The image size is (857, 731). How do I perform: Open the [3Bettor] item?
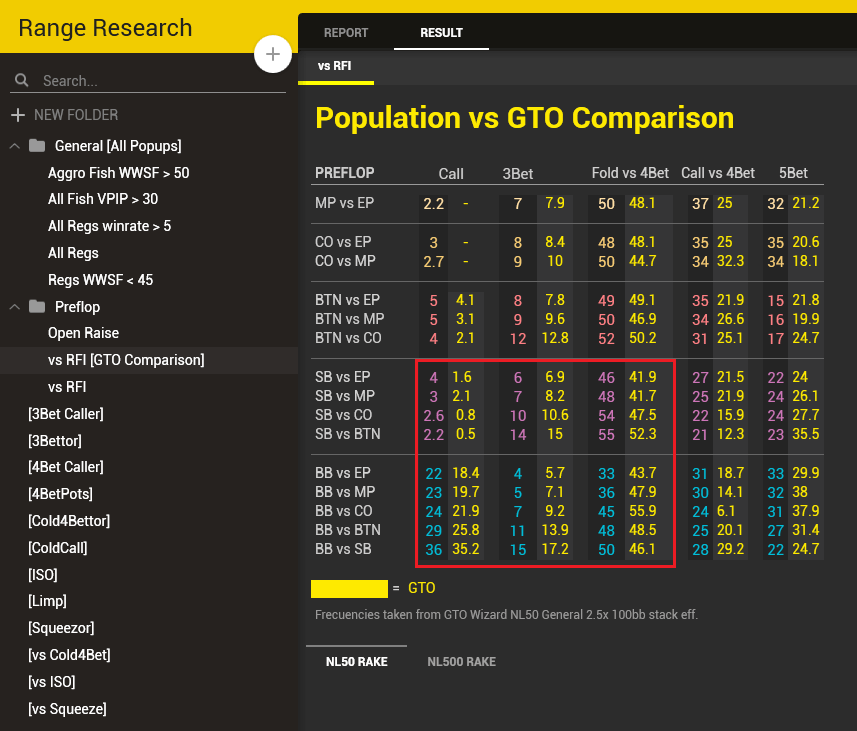click(x=55, y=441)
